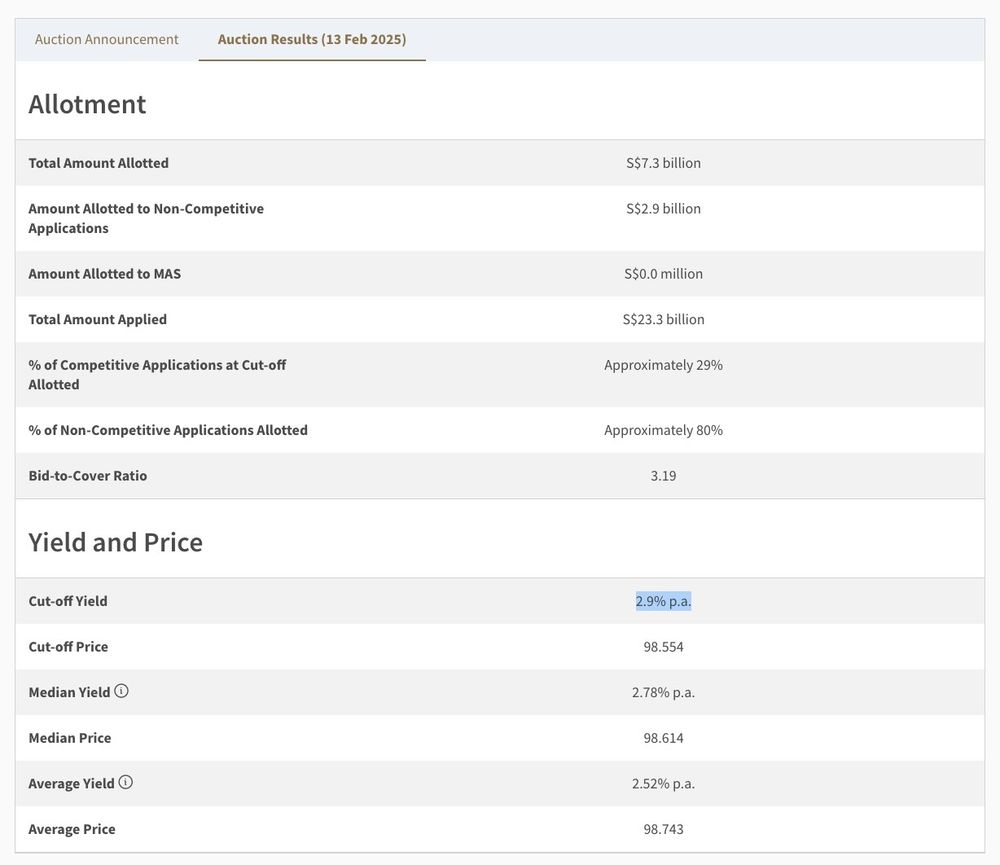1000x865 pixels.
Task: Click the Yield and Price section heading
Action: (x=115, y=542)
